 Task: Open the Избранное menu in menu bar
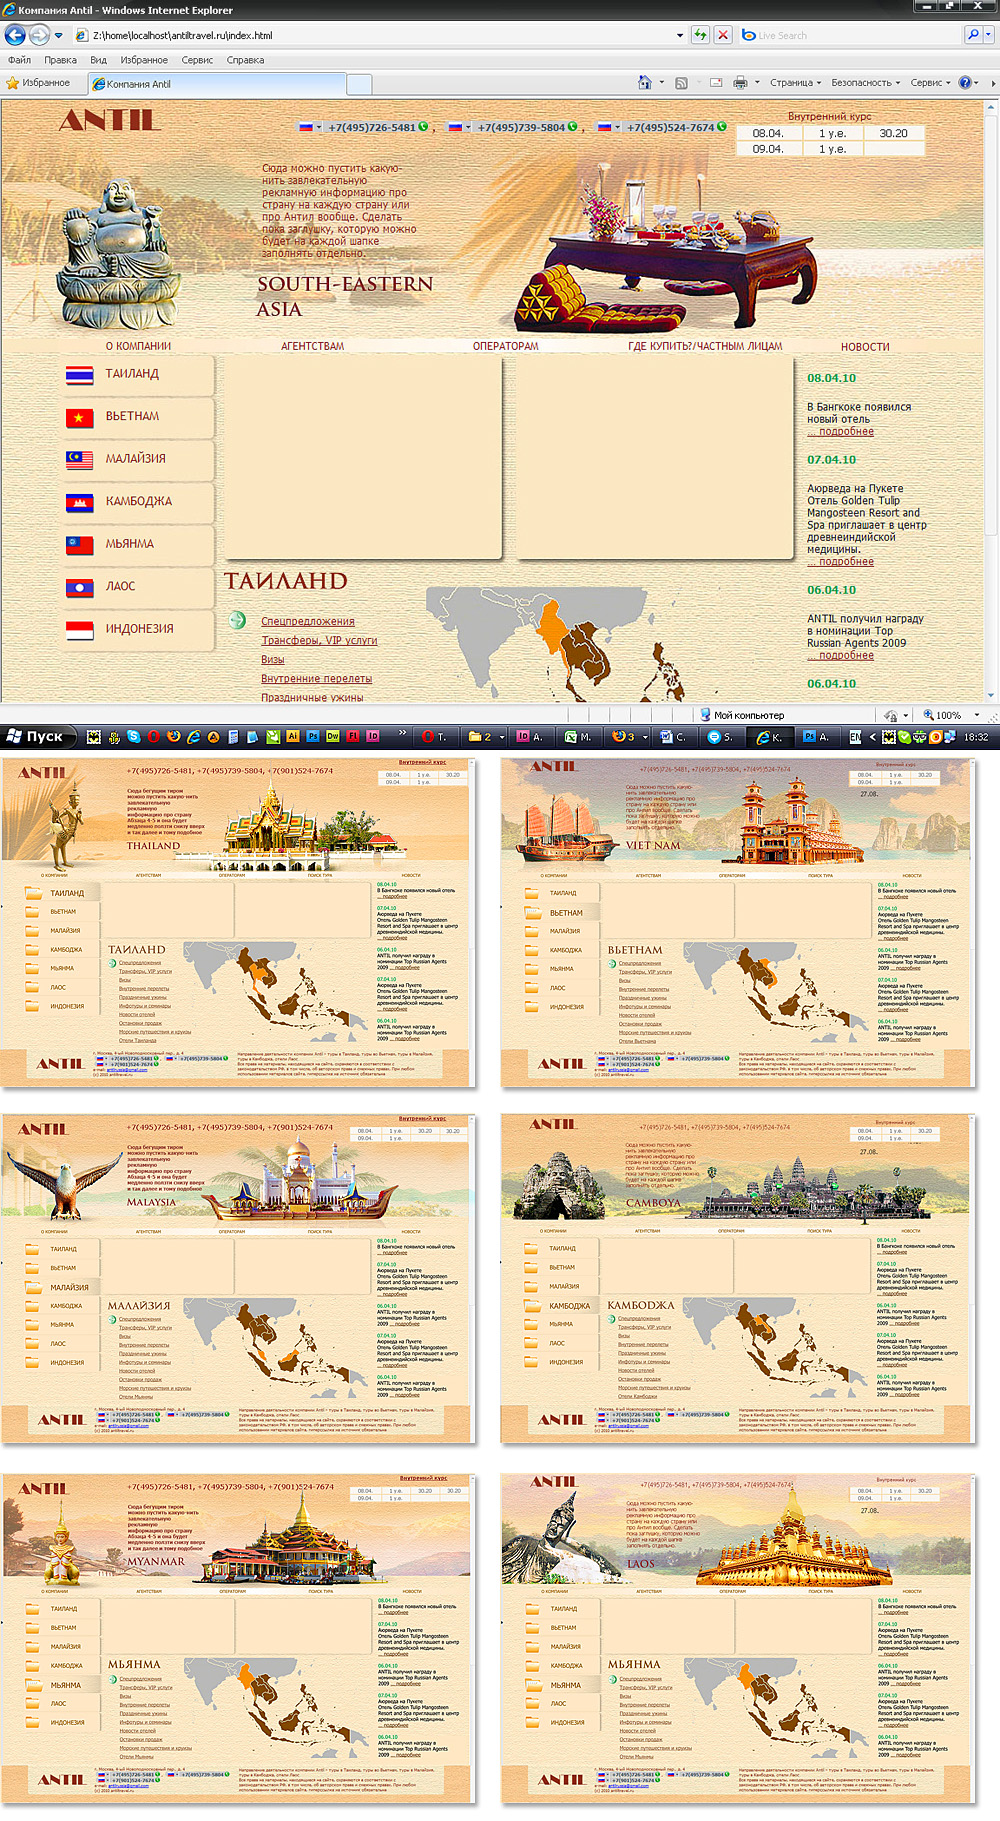[144, 60]
